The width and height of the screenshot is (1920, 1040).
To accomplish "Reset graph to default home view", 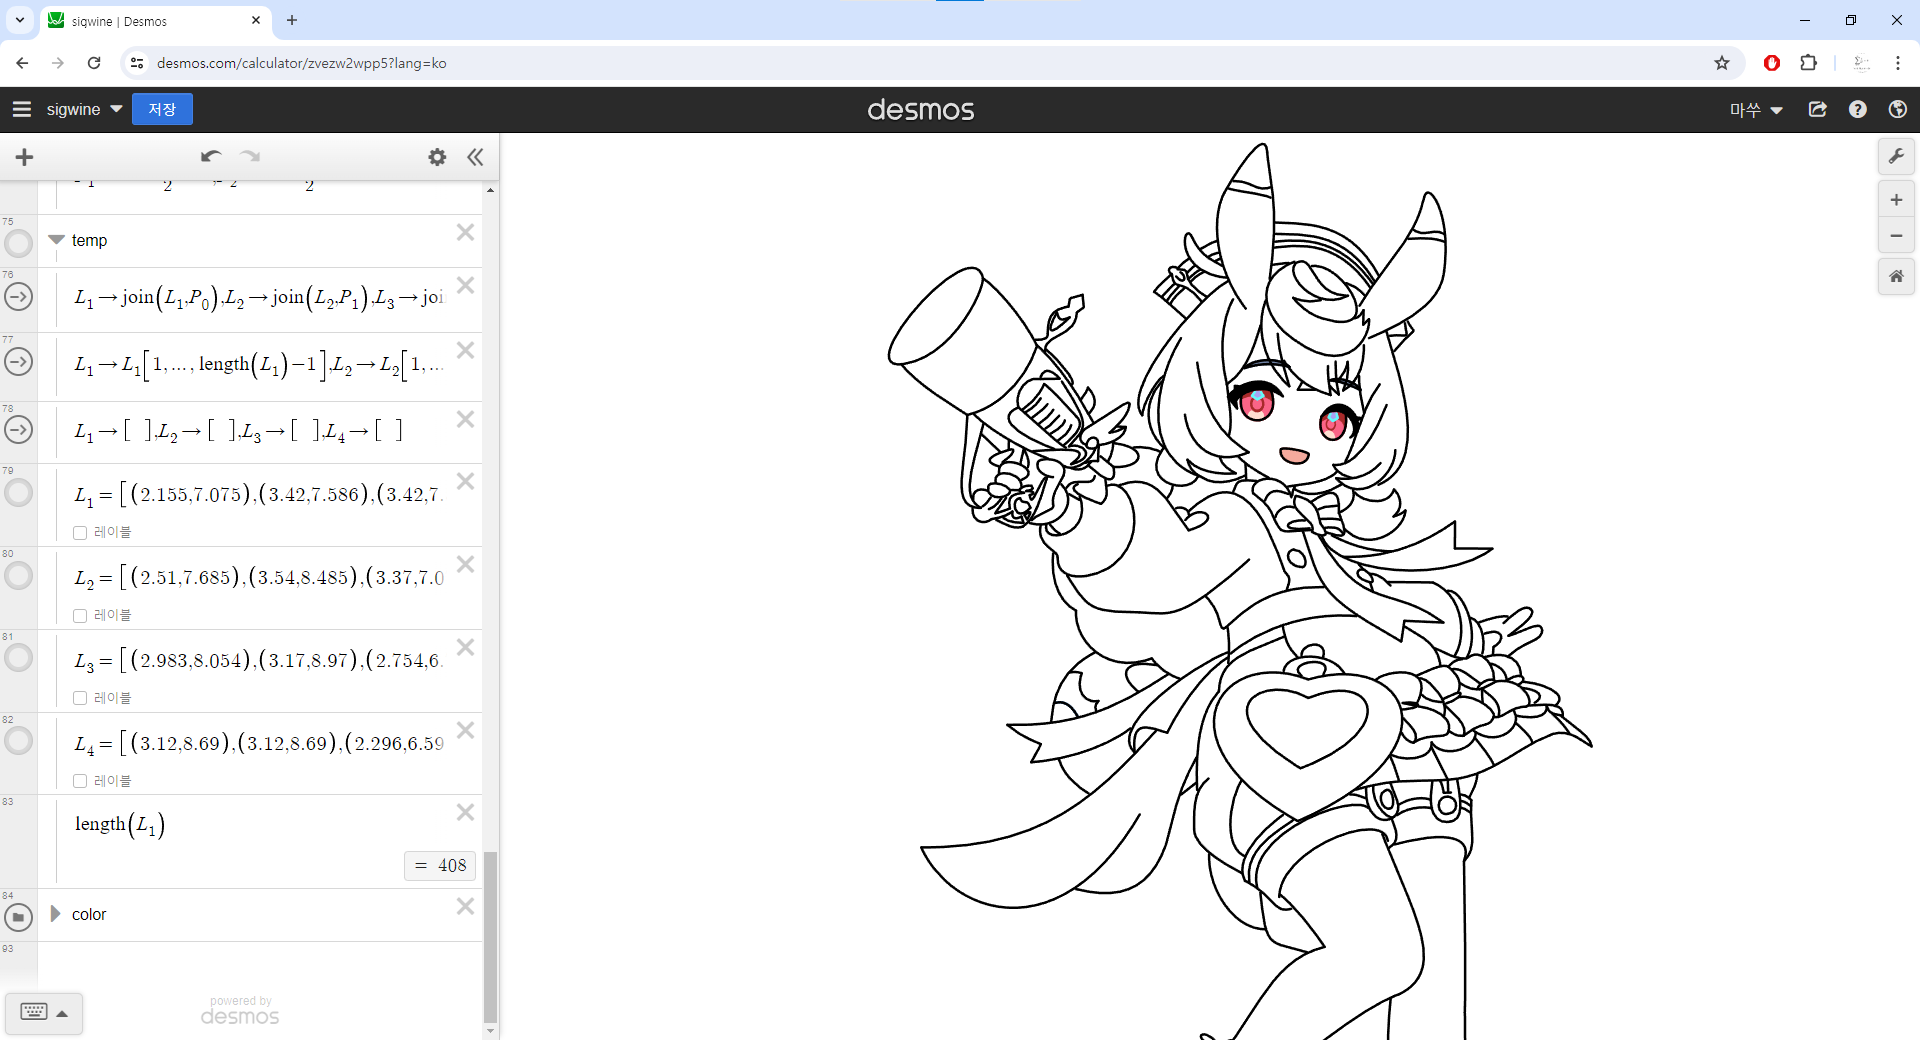I will tap(1896, 276).
